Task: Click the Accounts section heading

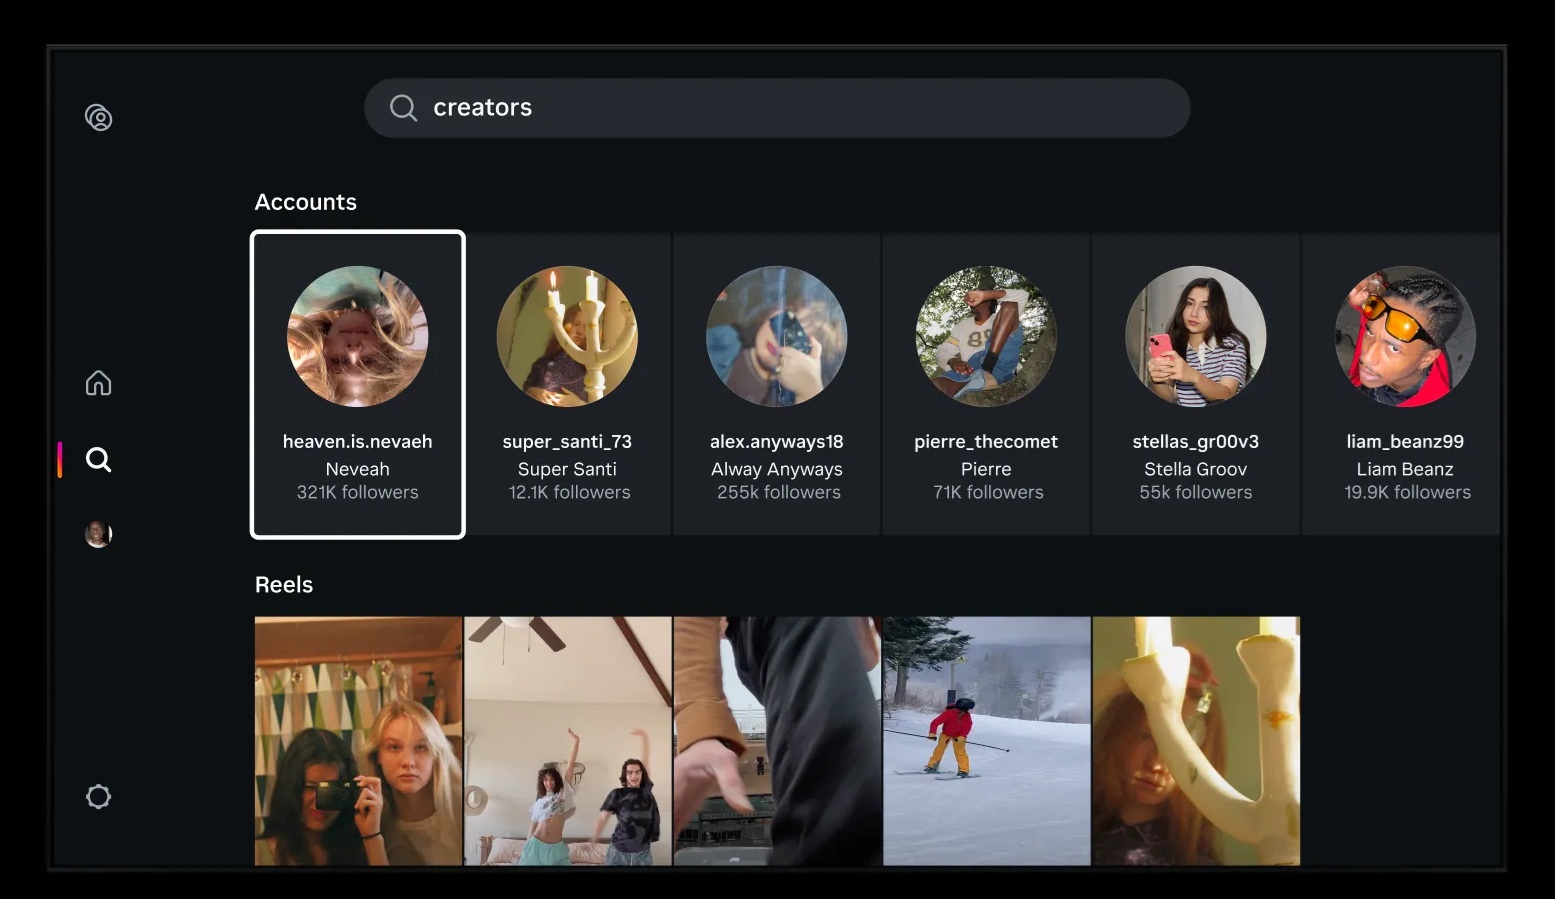Action: coord(305,201)
